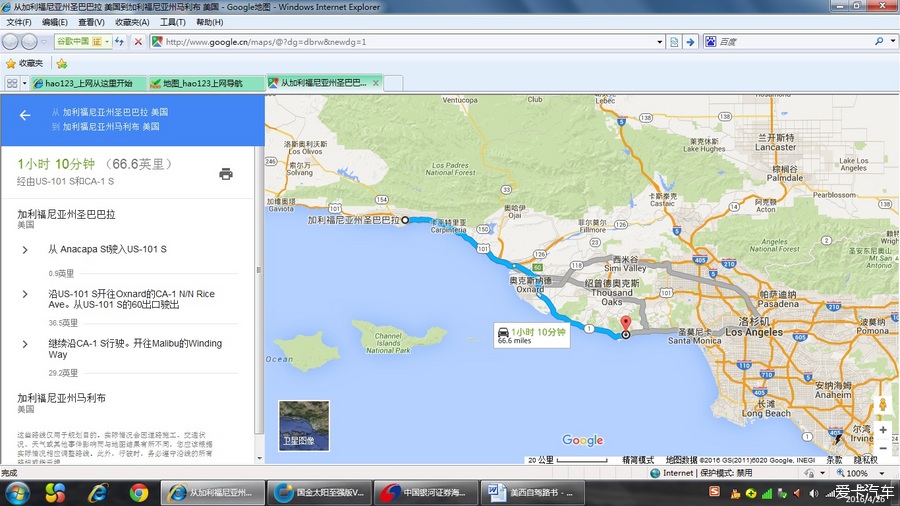Click the Sogou S input tray icon
Viewport: 900px width, 506px height.
715,492
